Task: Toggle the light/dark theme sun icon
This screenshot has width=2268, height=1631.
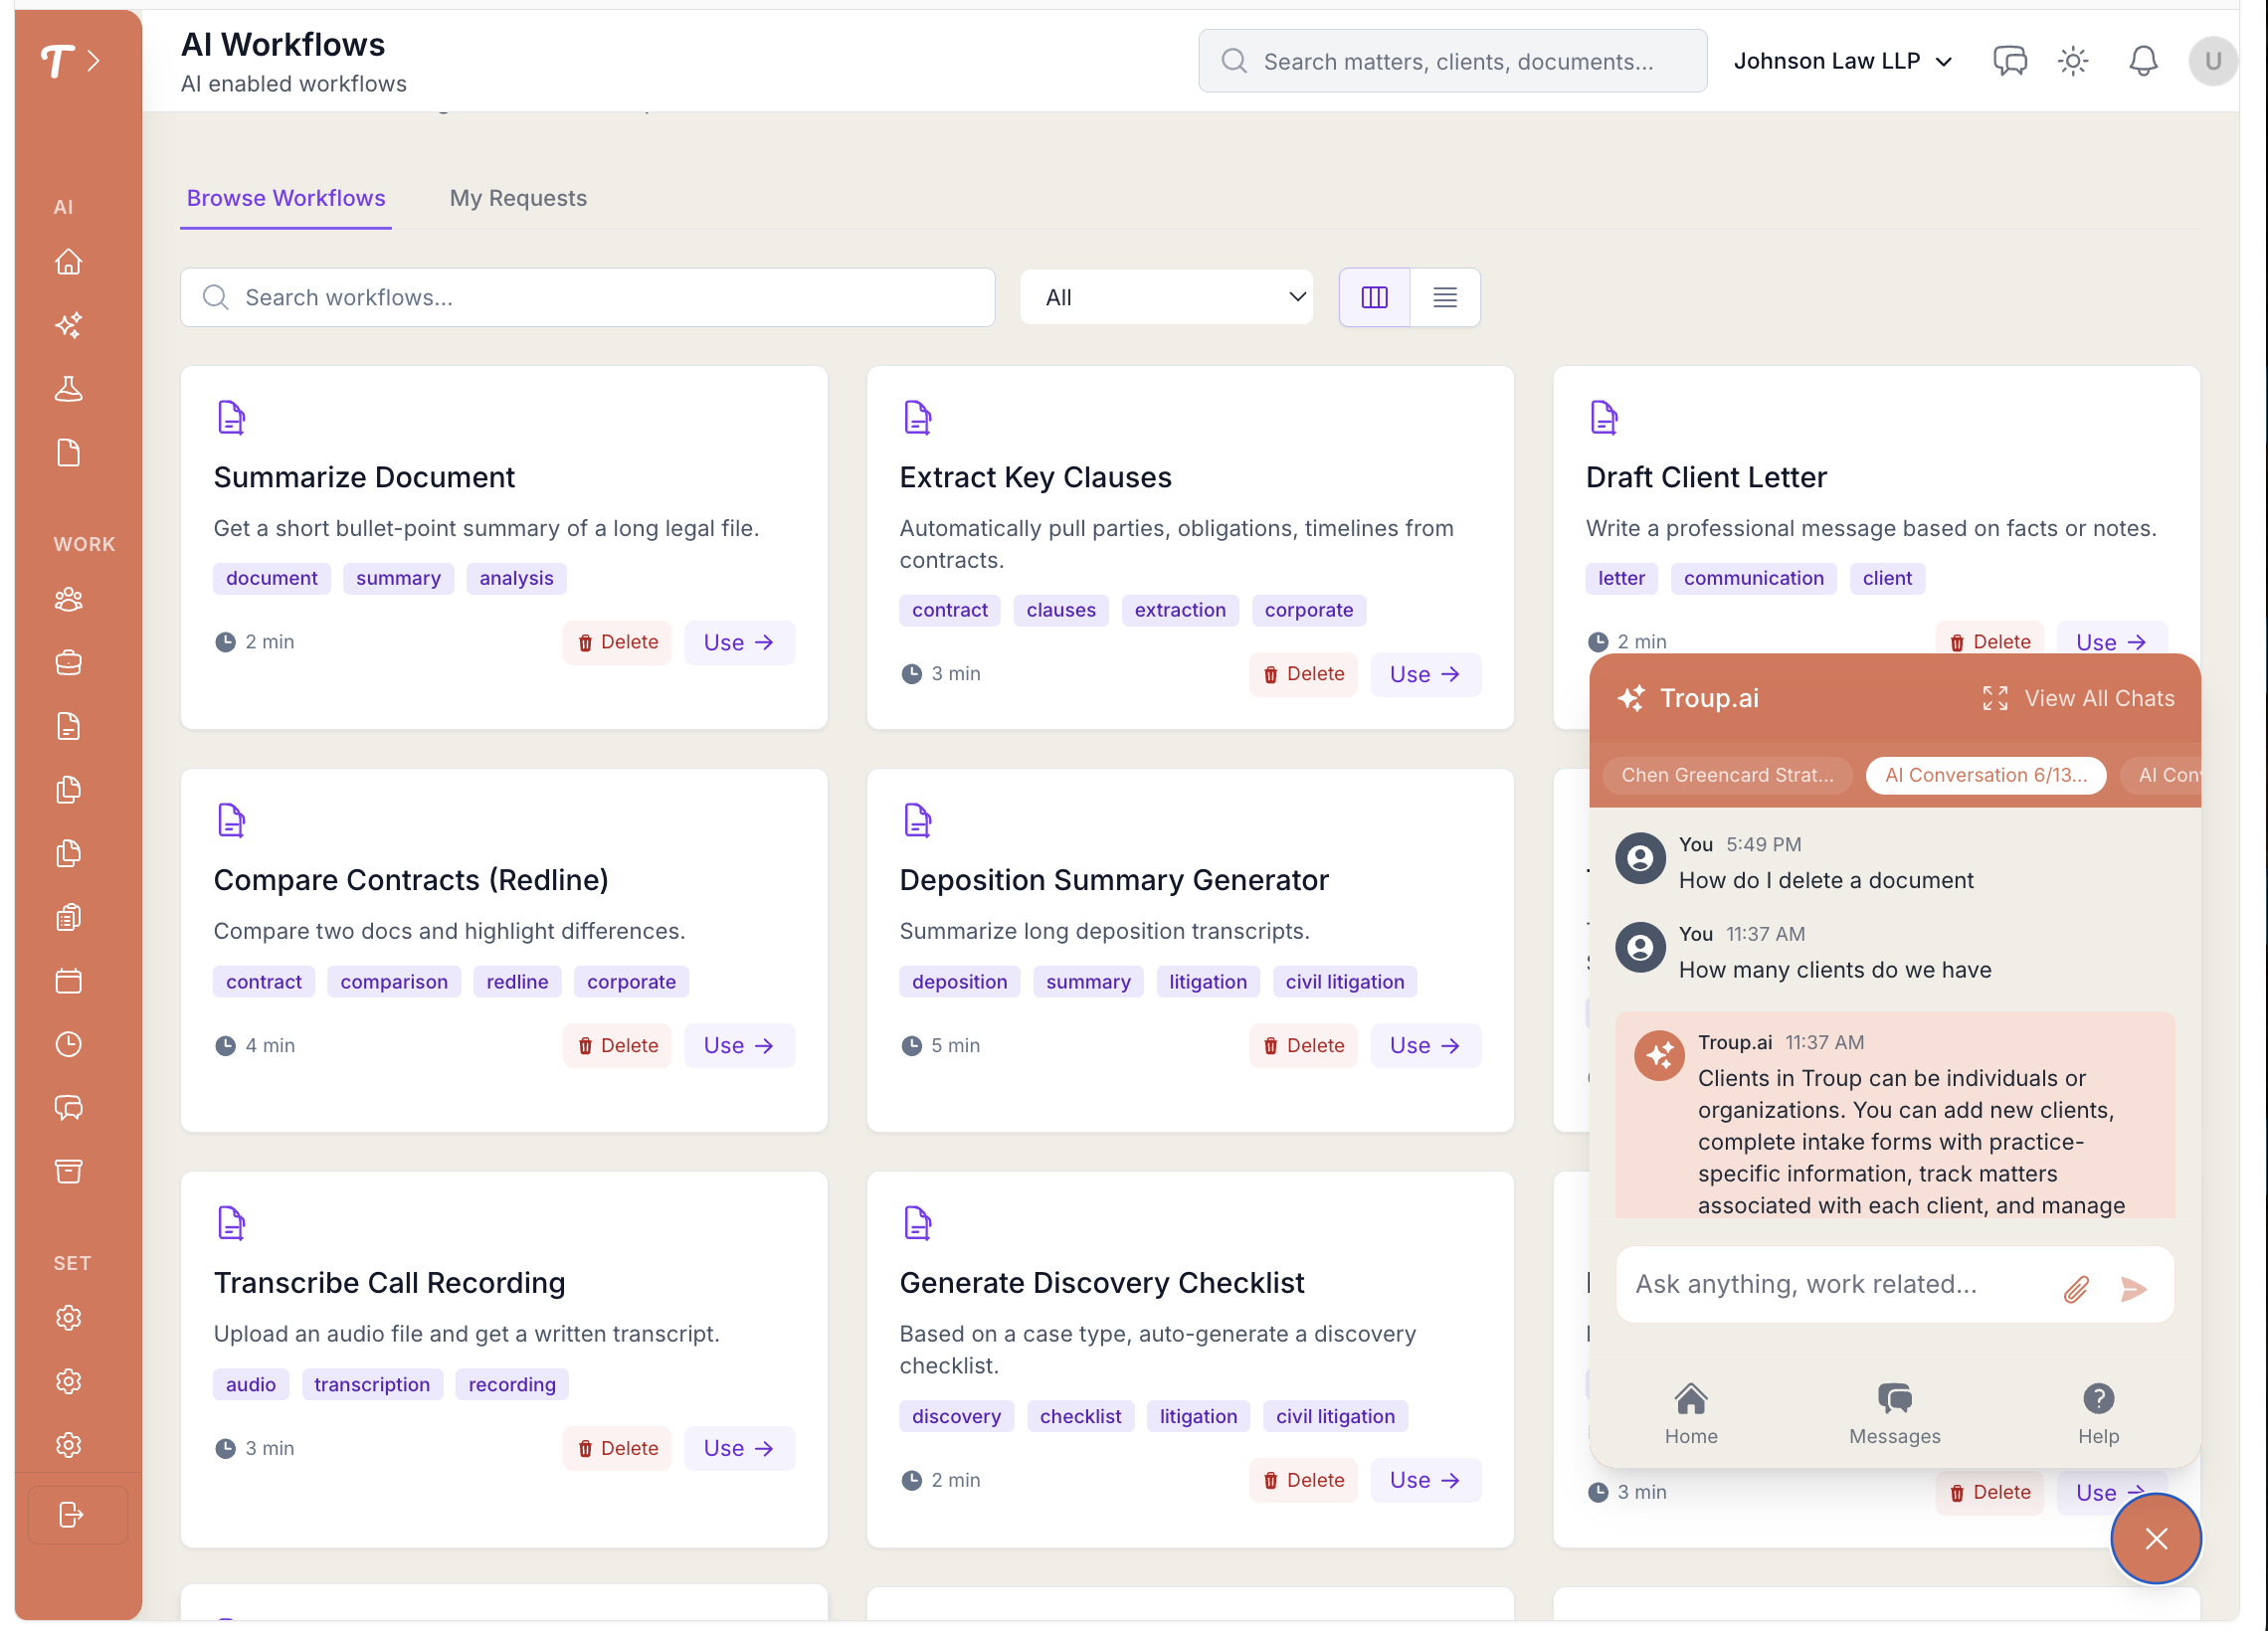Action: 2073,61
